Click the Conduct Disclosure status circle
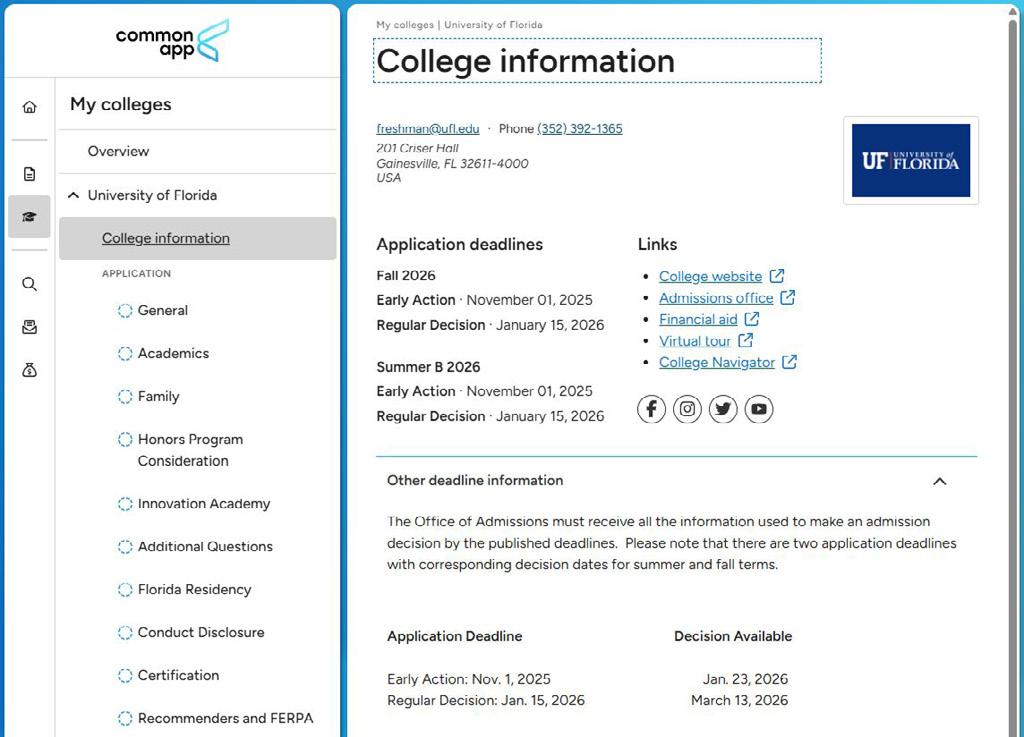The height and width of the screenshot is (737, 1024). coord(125,633)
